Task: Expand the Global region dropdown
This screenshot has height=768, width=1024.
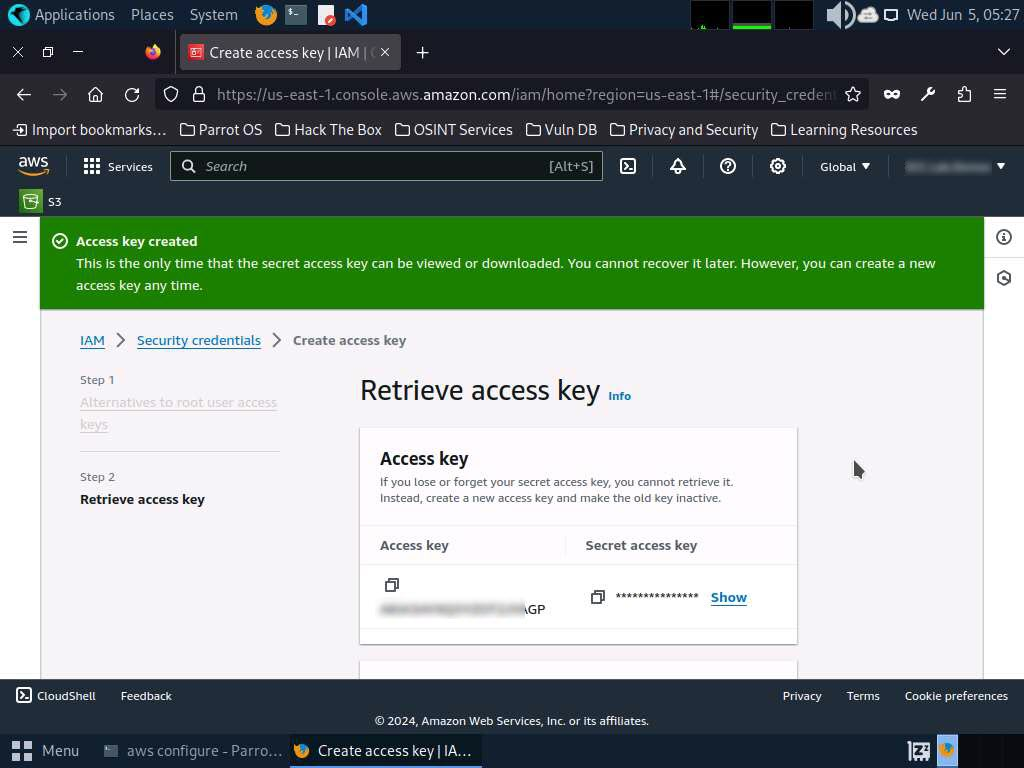Action: point(845,166)
